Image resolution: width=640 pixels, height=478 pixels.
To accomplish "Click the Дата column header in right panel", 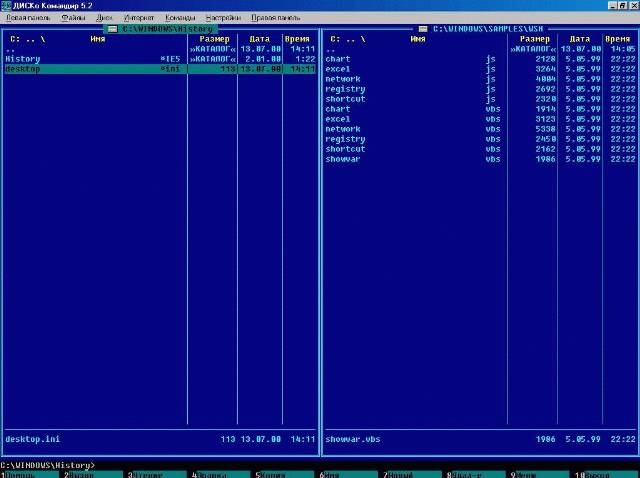I will coord(580,39).
